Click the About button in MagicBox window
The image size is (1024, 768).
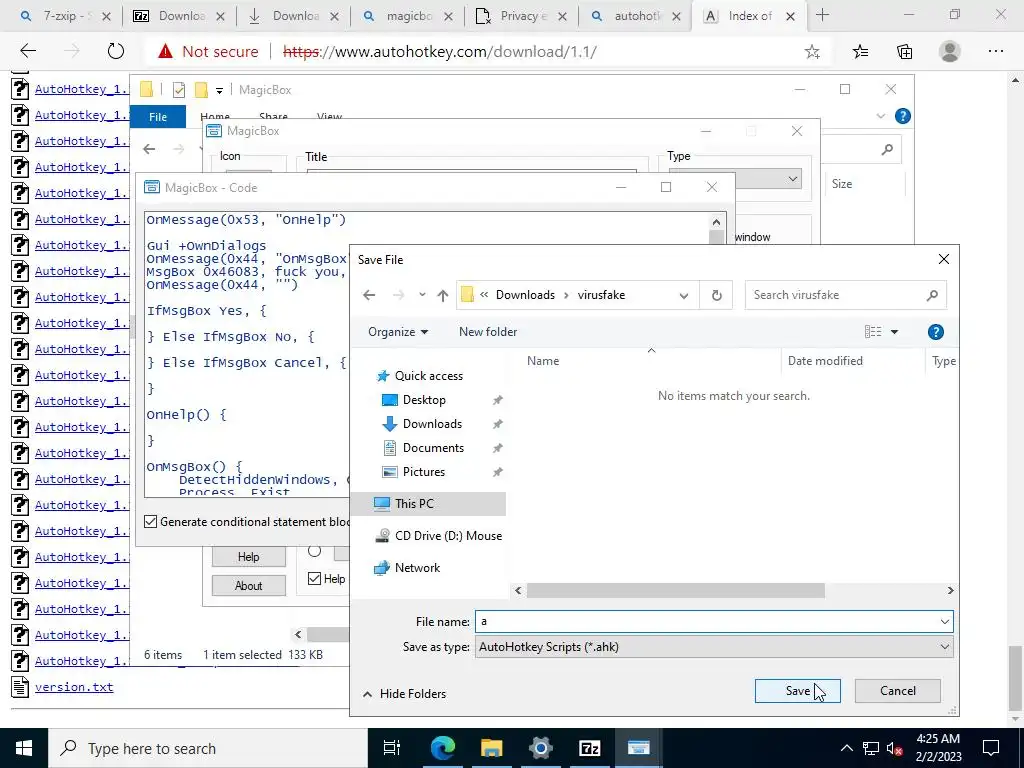pyautogui.click(x=248, y=586)
